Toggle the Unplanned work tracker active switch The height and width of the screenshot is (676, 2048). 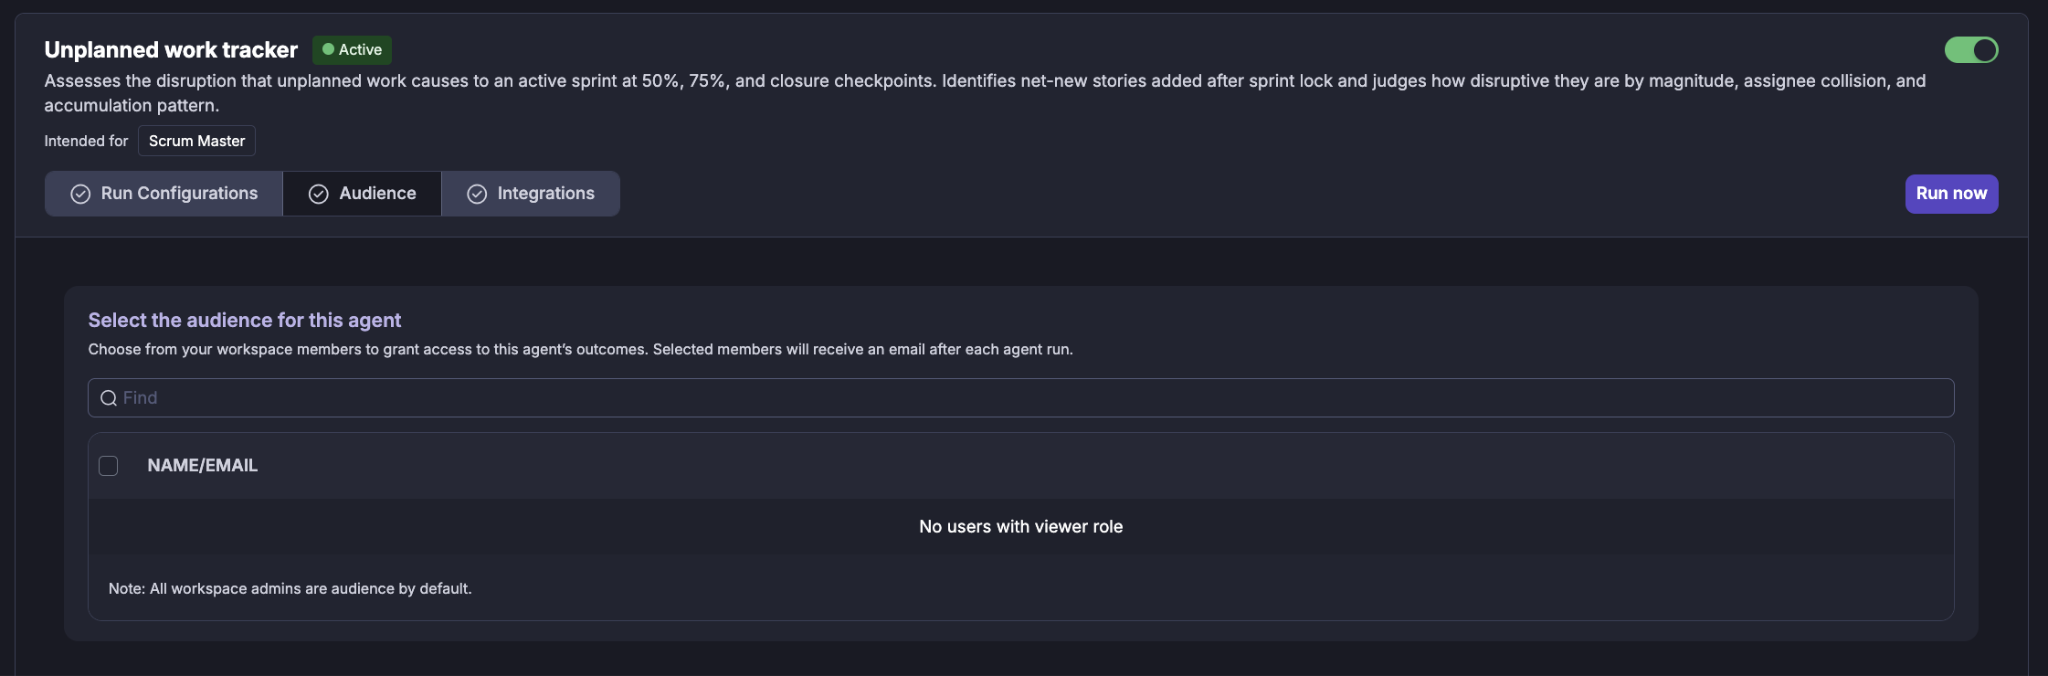[x=1971, y=50]
